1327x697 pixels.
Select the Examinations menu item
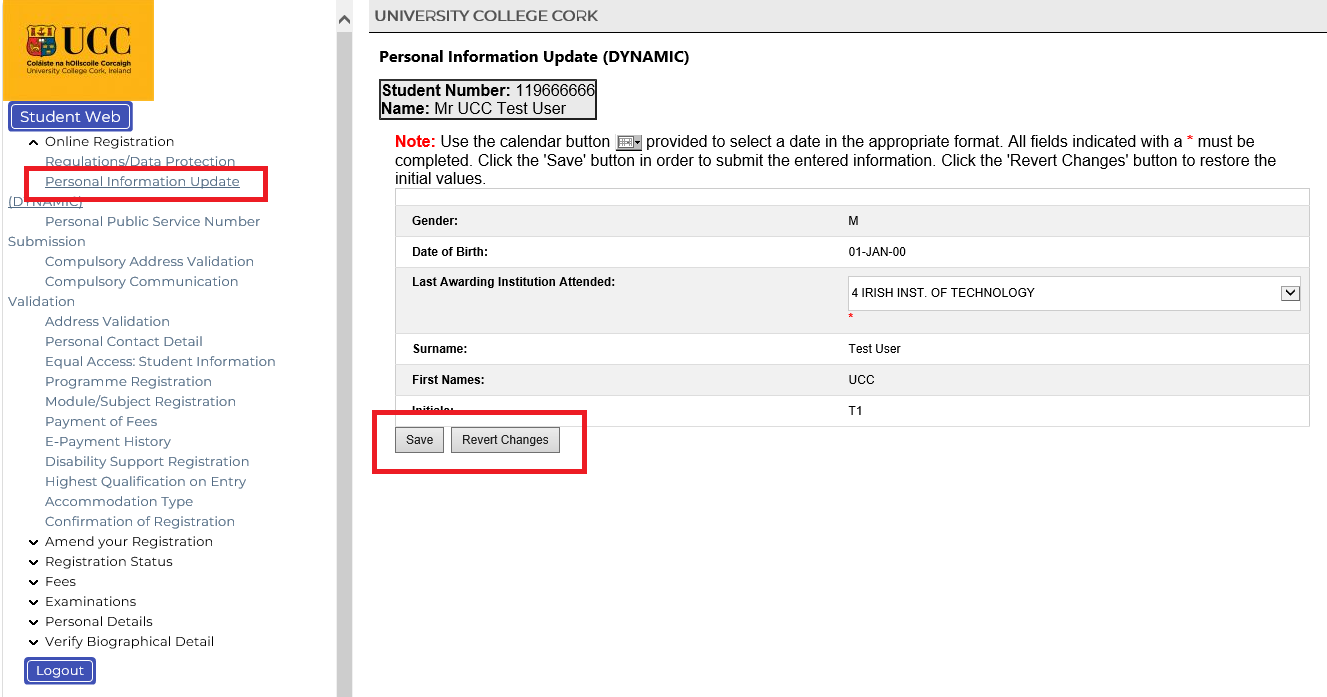point(90,602)
